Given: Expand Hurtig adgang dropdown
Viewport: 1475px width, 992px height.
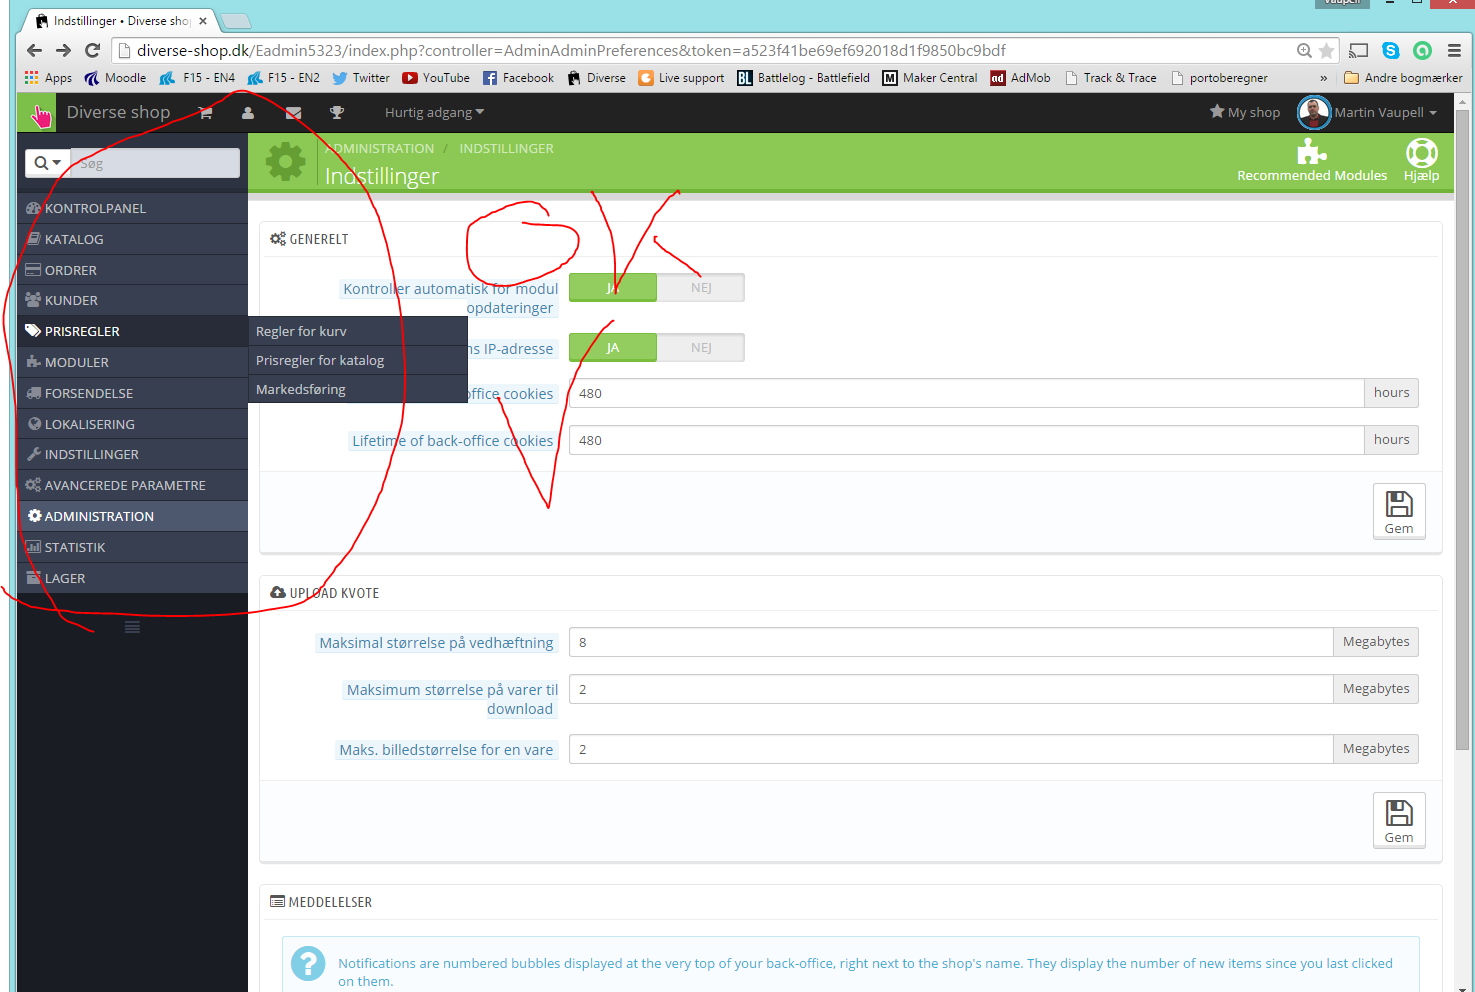Looking at the screenshot, I should (434, 112).
